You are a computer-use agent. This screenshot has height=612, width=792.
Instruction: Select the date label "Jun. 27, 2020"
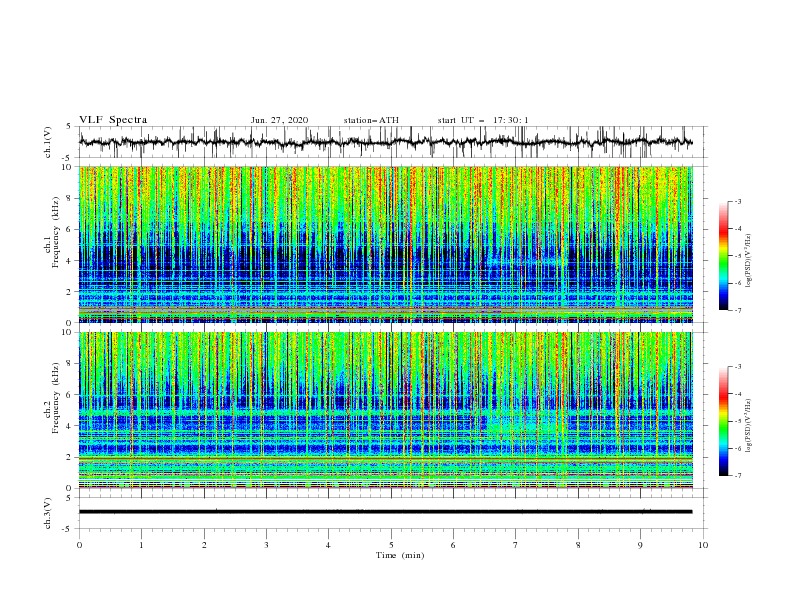[279, 120]
